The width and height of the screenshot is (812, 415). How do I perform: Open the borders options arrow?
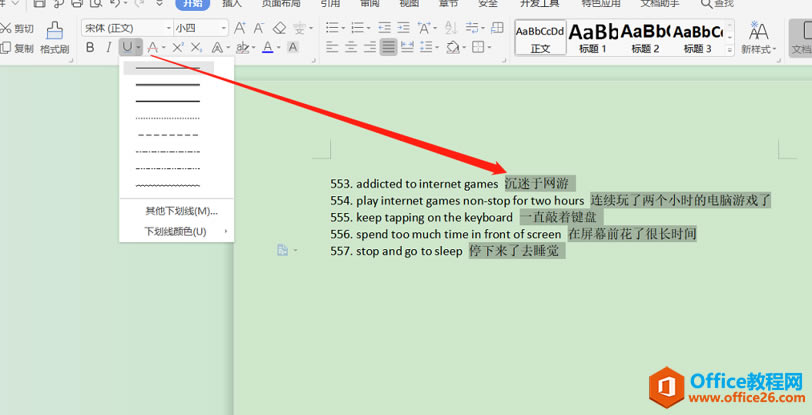coord(489,48)
